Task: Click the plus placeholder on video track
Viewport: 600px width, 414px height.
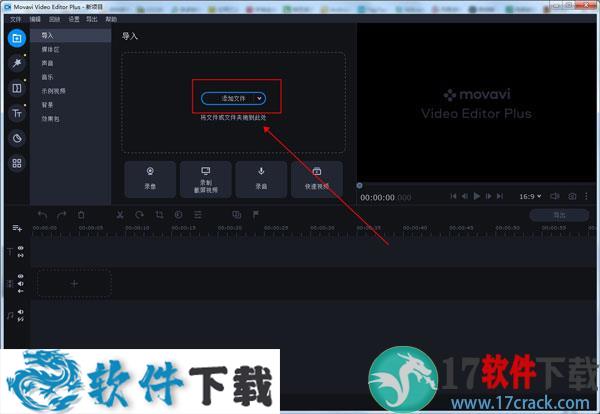Action: (74, 284)
